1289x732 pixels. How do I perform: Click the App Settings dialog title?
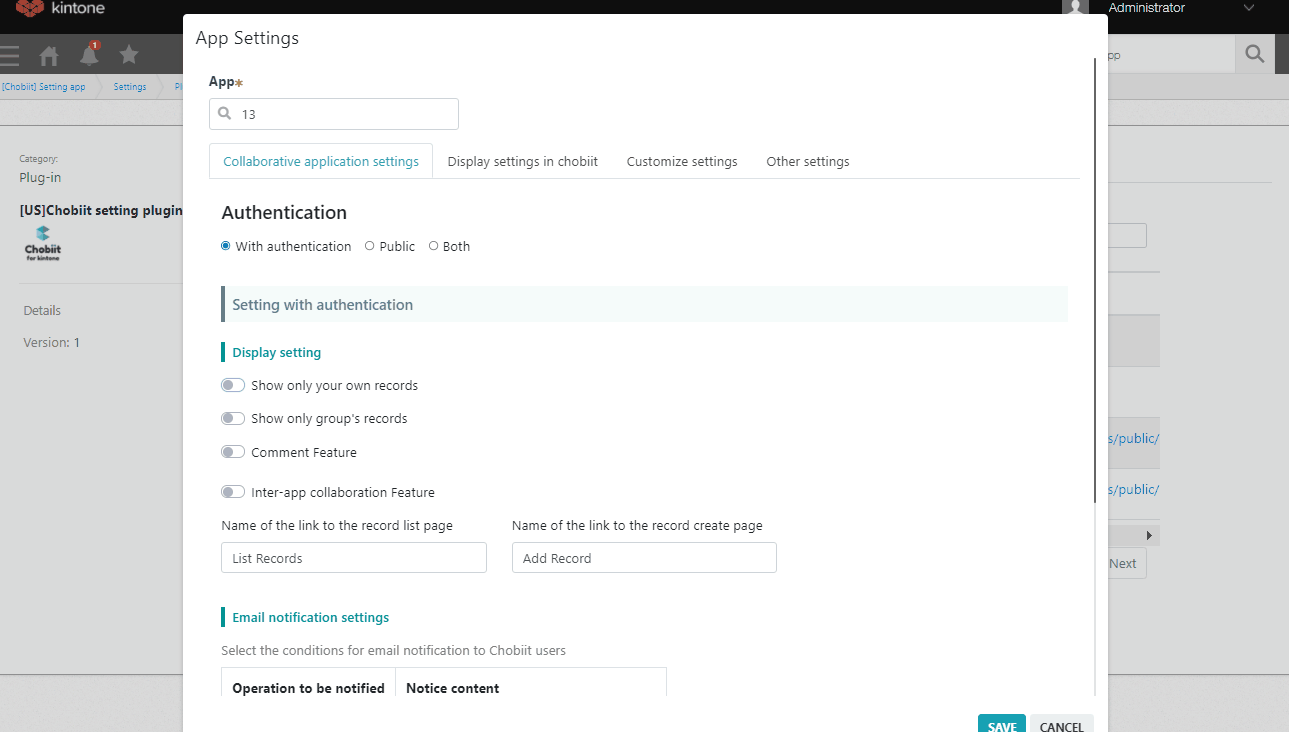[x=247, y=38]
